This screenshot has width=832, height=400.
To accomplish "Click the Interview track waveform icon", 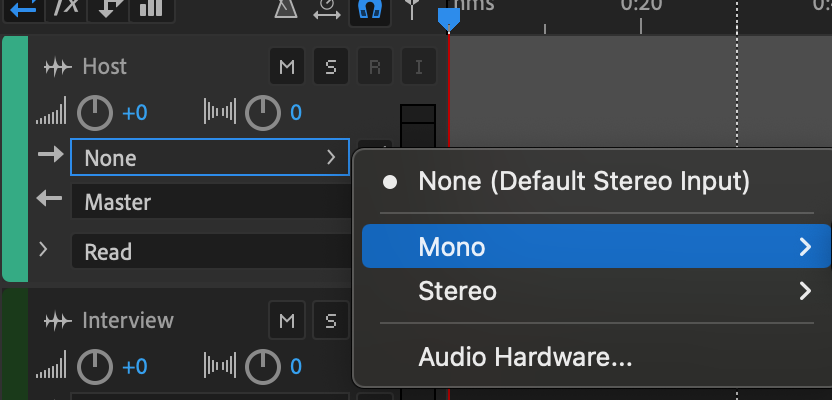I will click(x=59, y=321).
